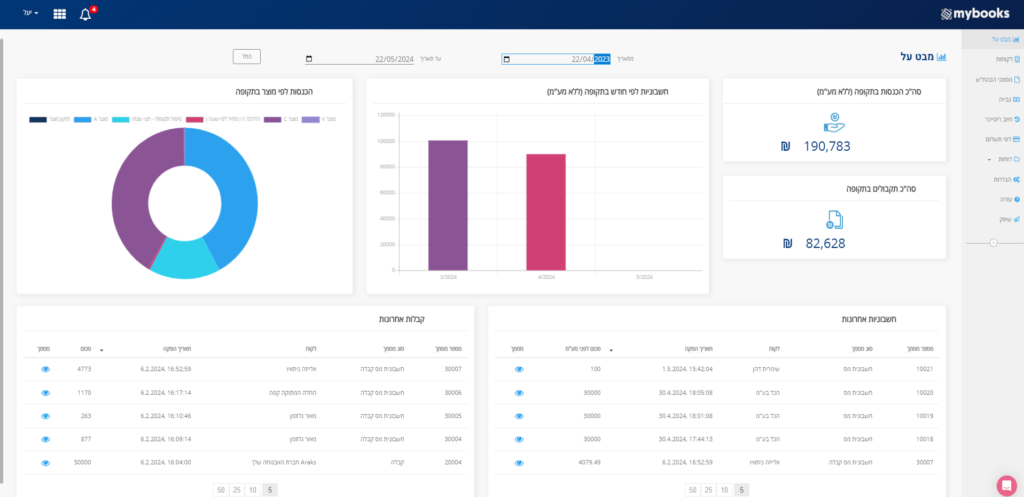Toggle מוצר C legend swatch
The height and width of the screenshot is (497, 1024).
point(272,120)
